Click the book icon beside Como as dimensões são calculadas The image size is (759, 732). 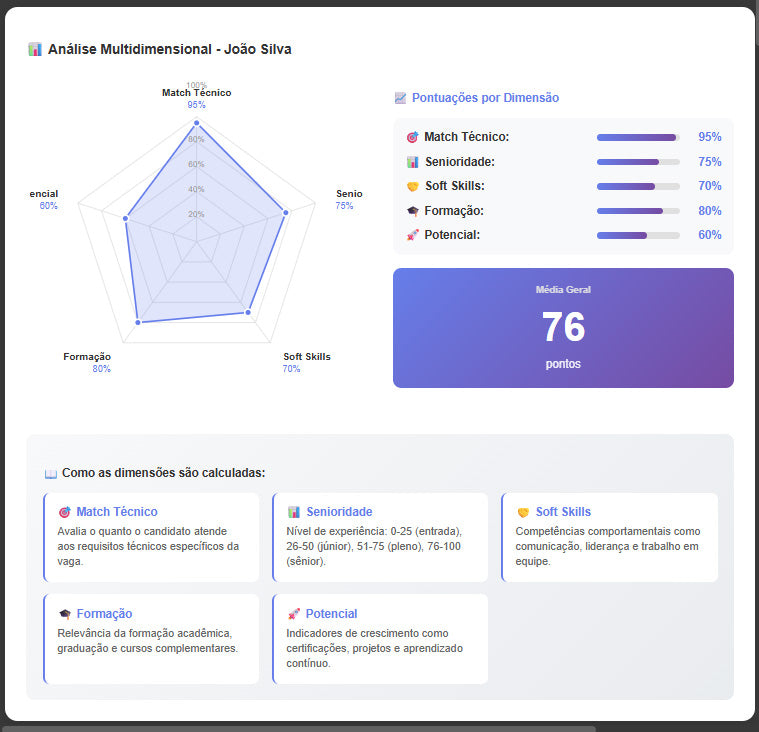[x=51, y=473]
